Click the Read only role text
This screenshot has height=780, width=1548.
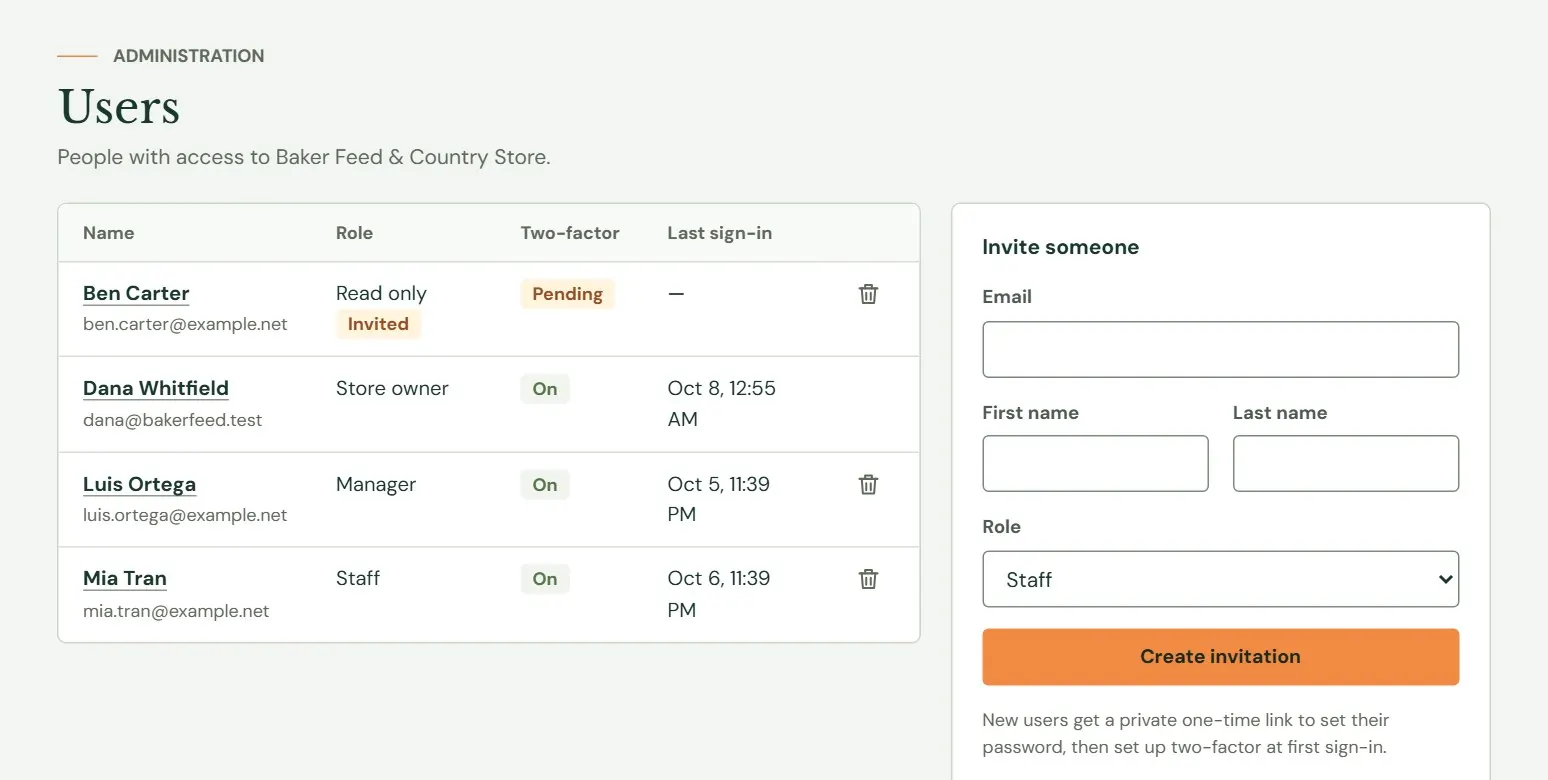point(381,293)
